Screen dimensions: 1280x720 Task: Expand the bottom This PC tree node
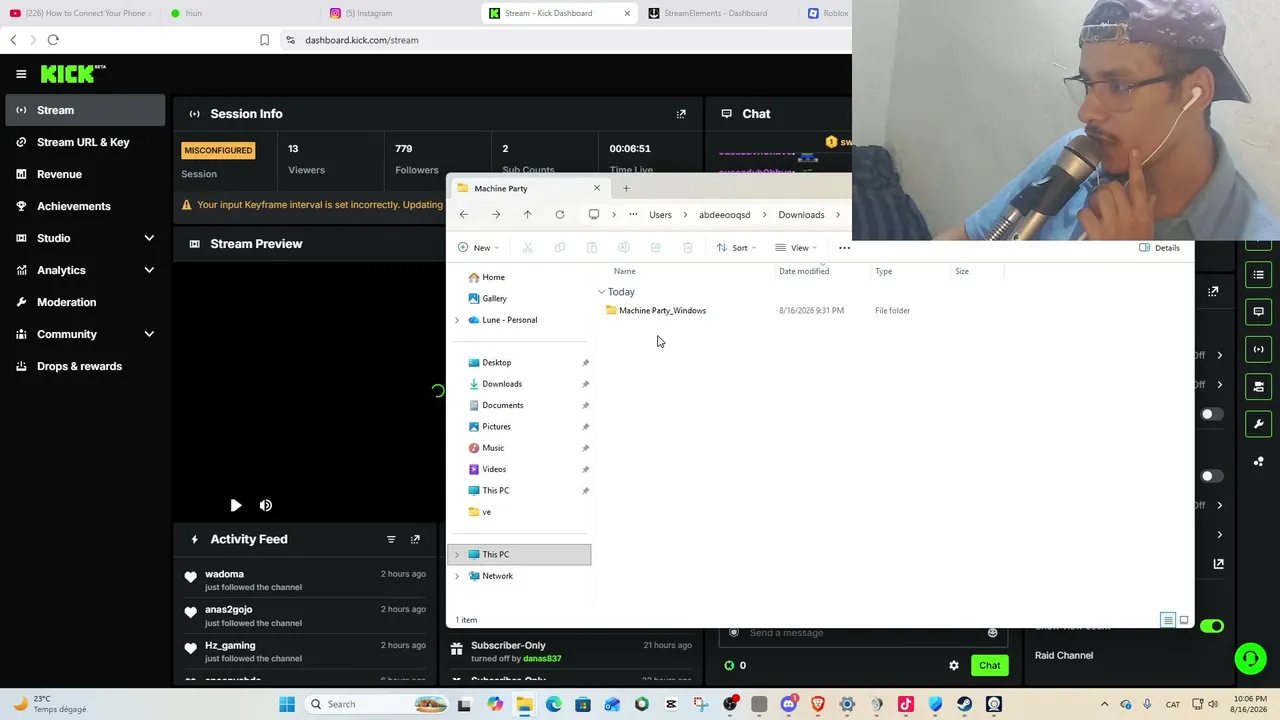click(457, 555)
